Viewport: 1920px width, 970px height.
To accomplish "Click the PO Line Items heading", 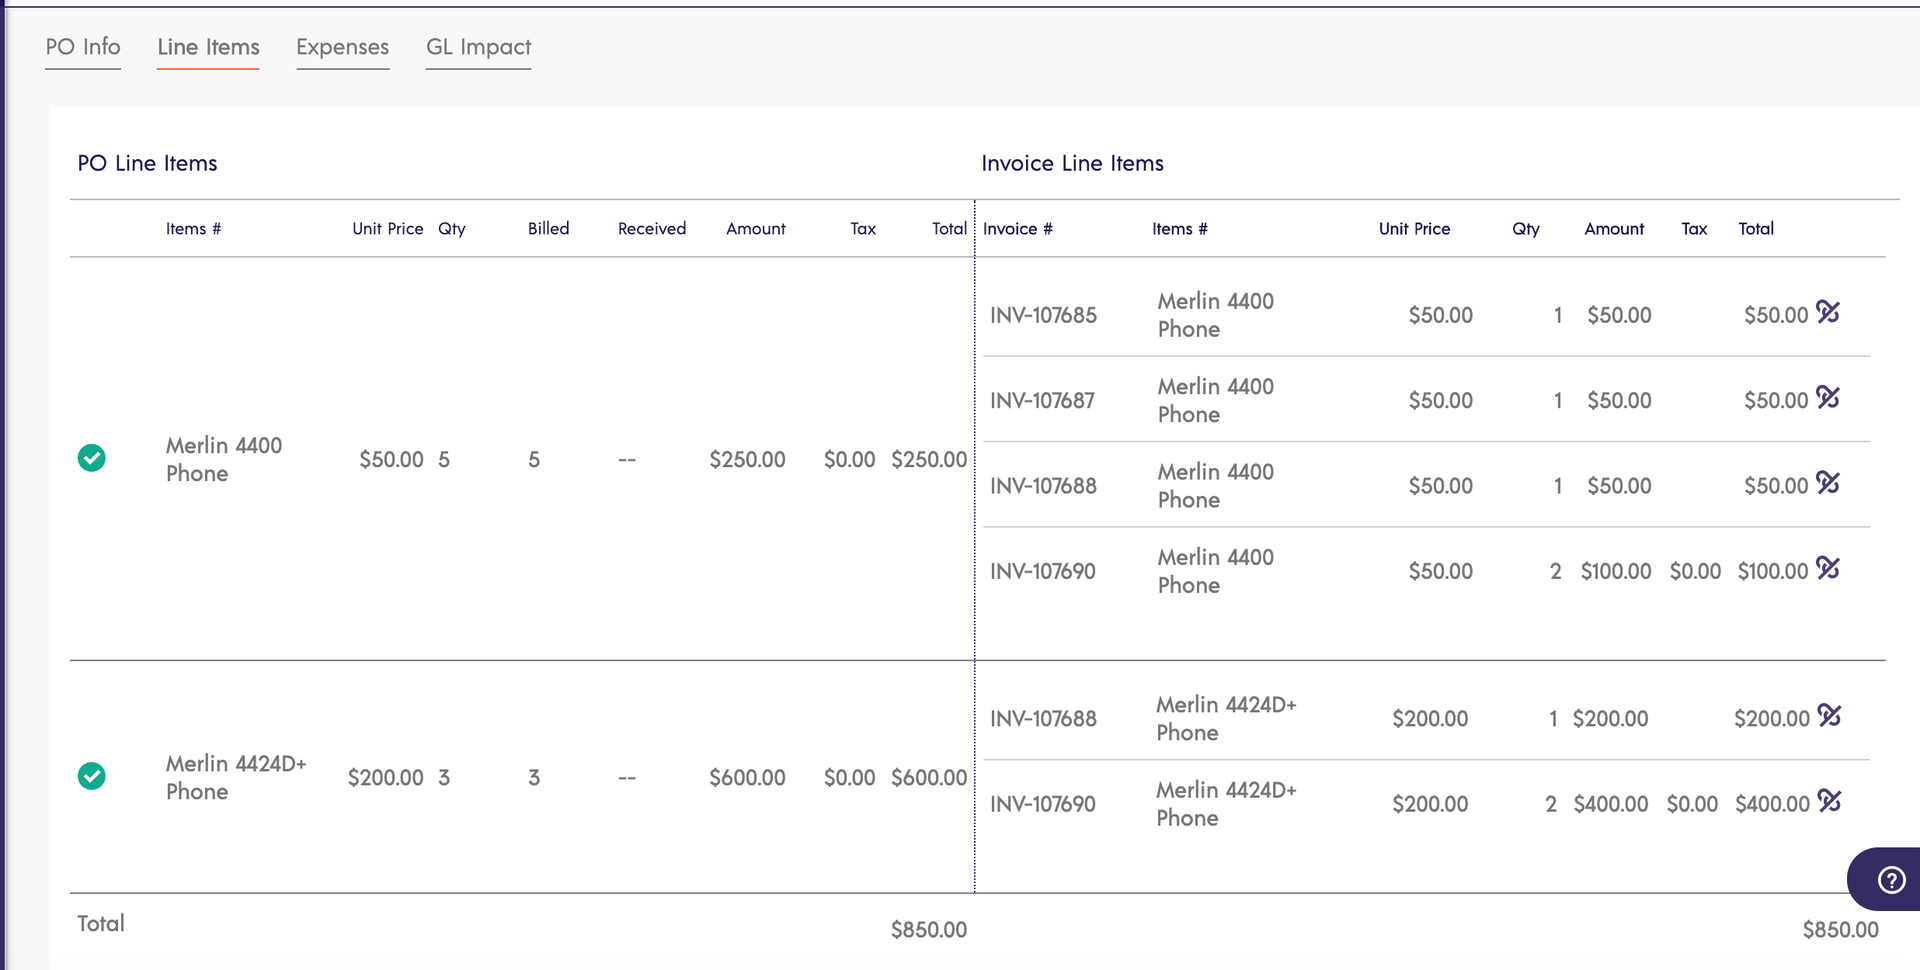I will 147,163.
